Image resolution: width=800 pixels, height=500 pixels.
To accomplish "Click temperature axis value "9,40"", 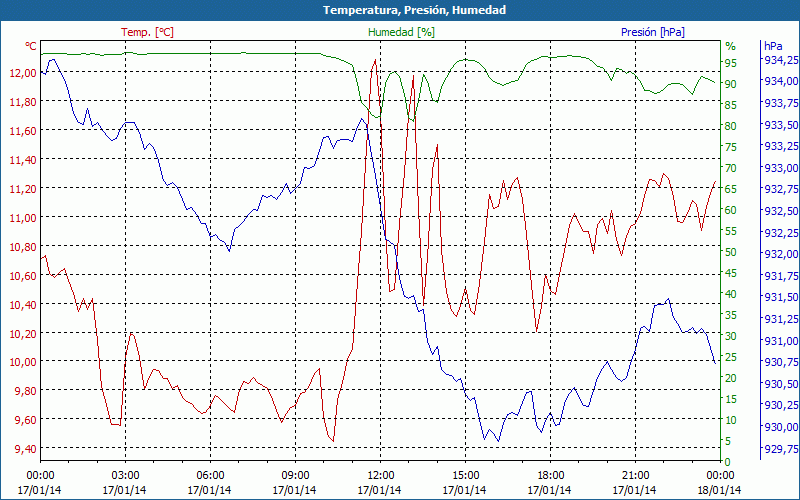I will click(x=26, y=449).
